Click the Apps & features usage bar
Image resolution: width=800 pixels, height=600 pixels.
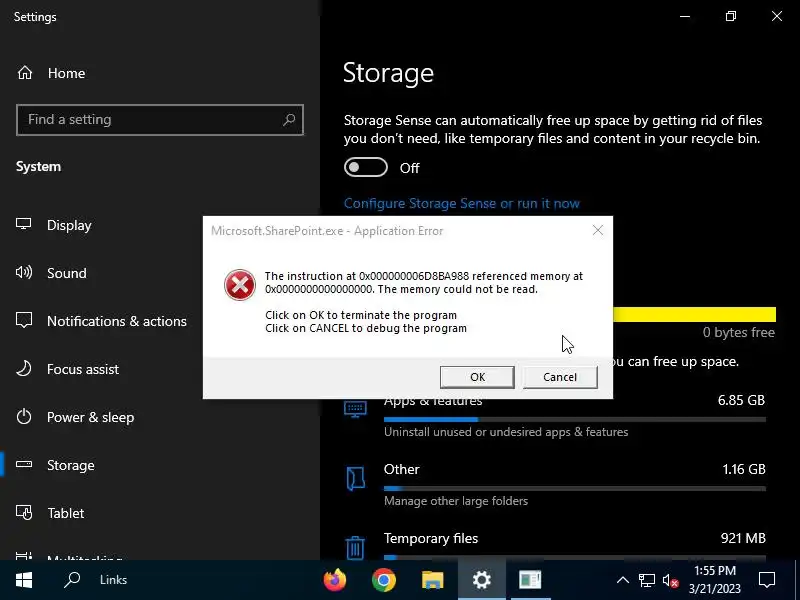(574, 419)
